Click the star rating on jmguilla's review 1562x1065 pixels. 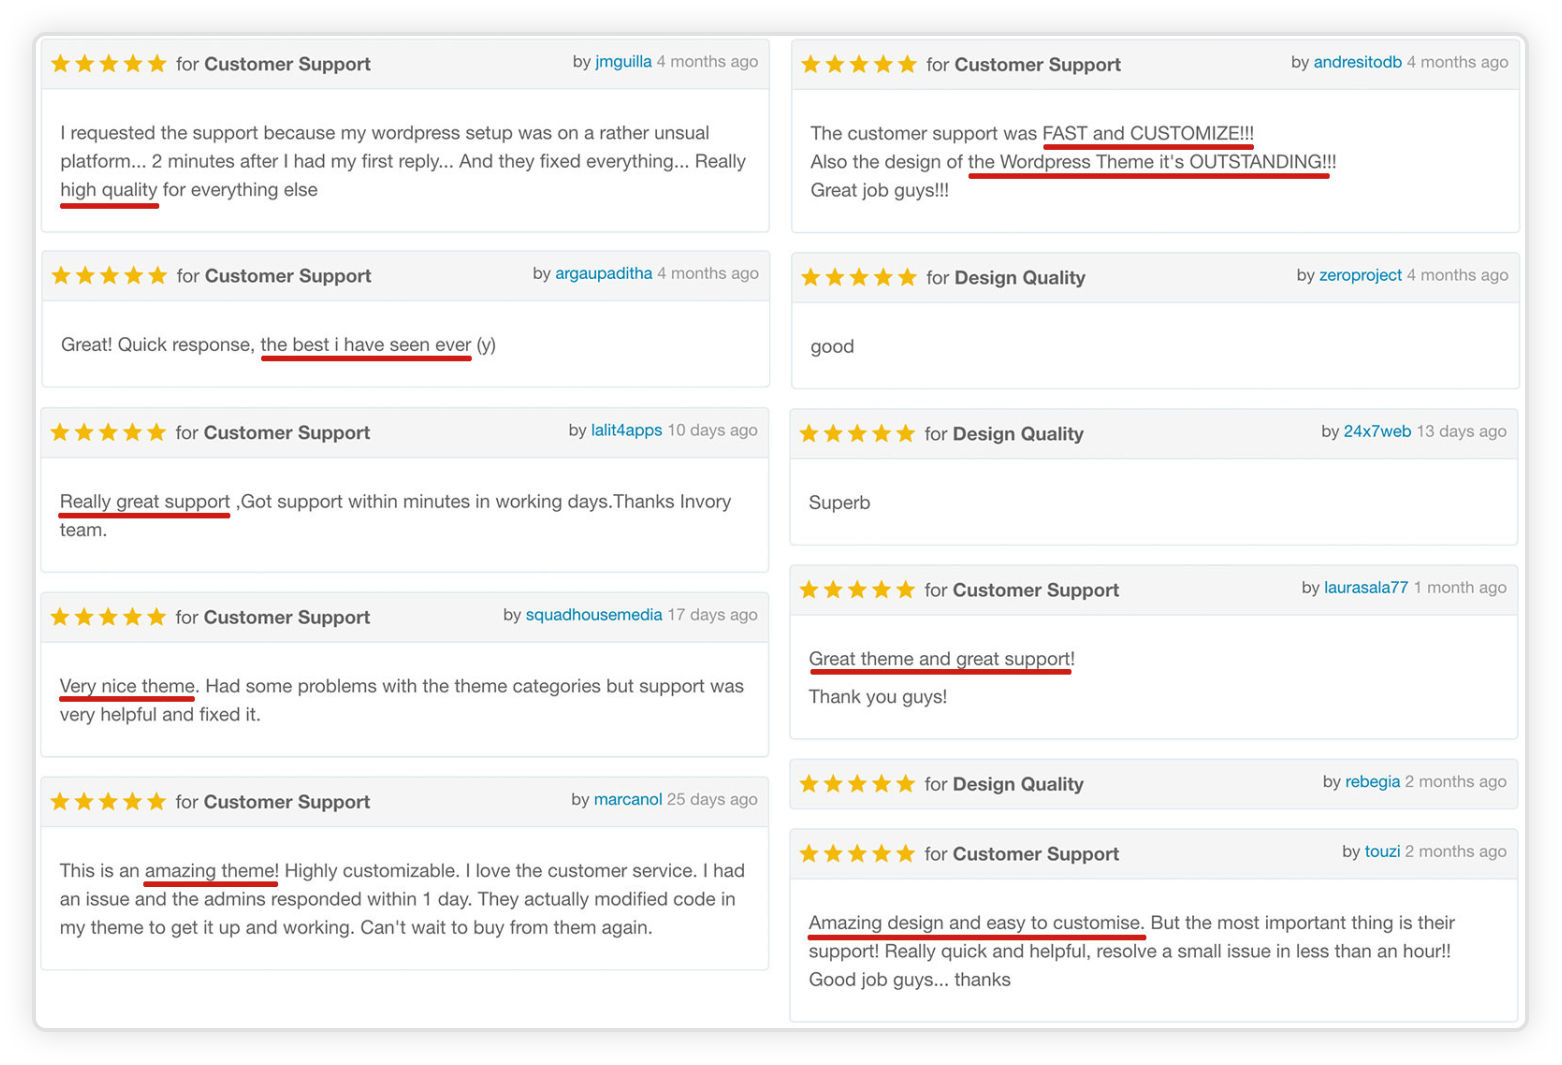point(108,64)
